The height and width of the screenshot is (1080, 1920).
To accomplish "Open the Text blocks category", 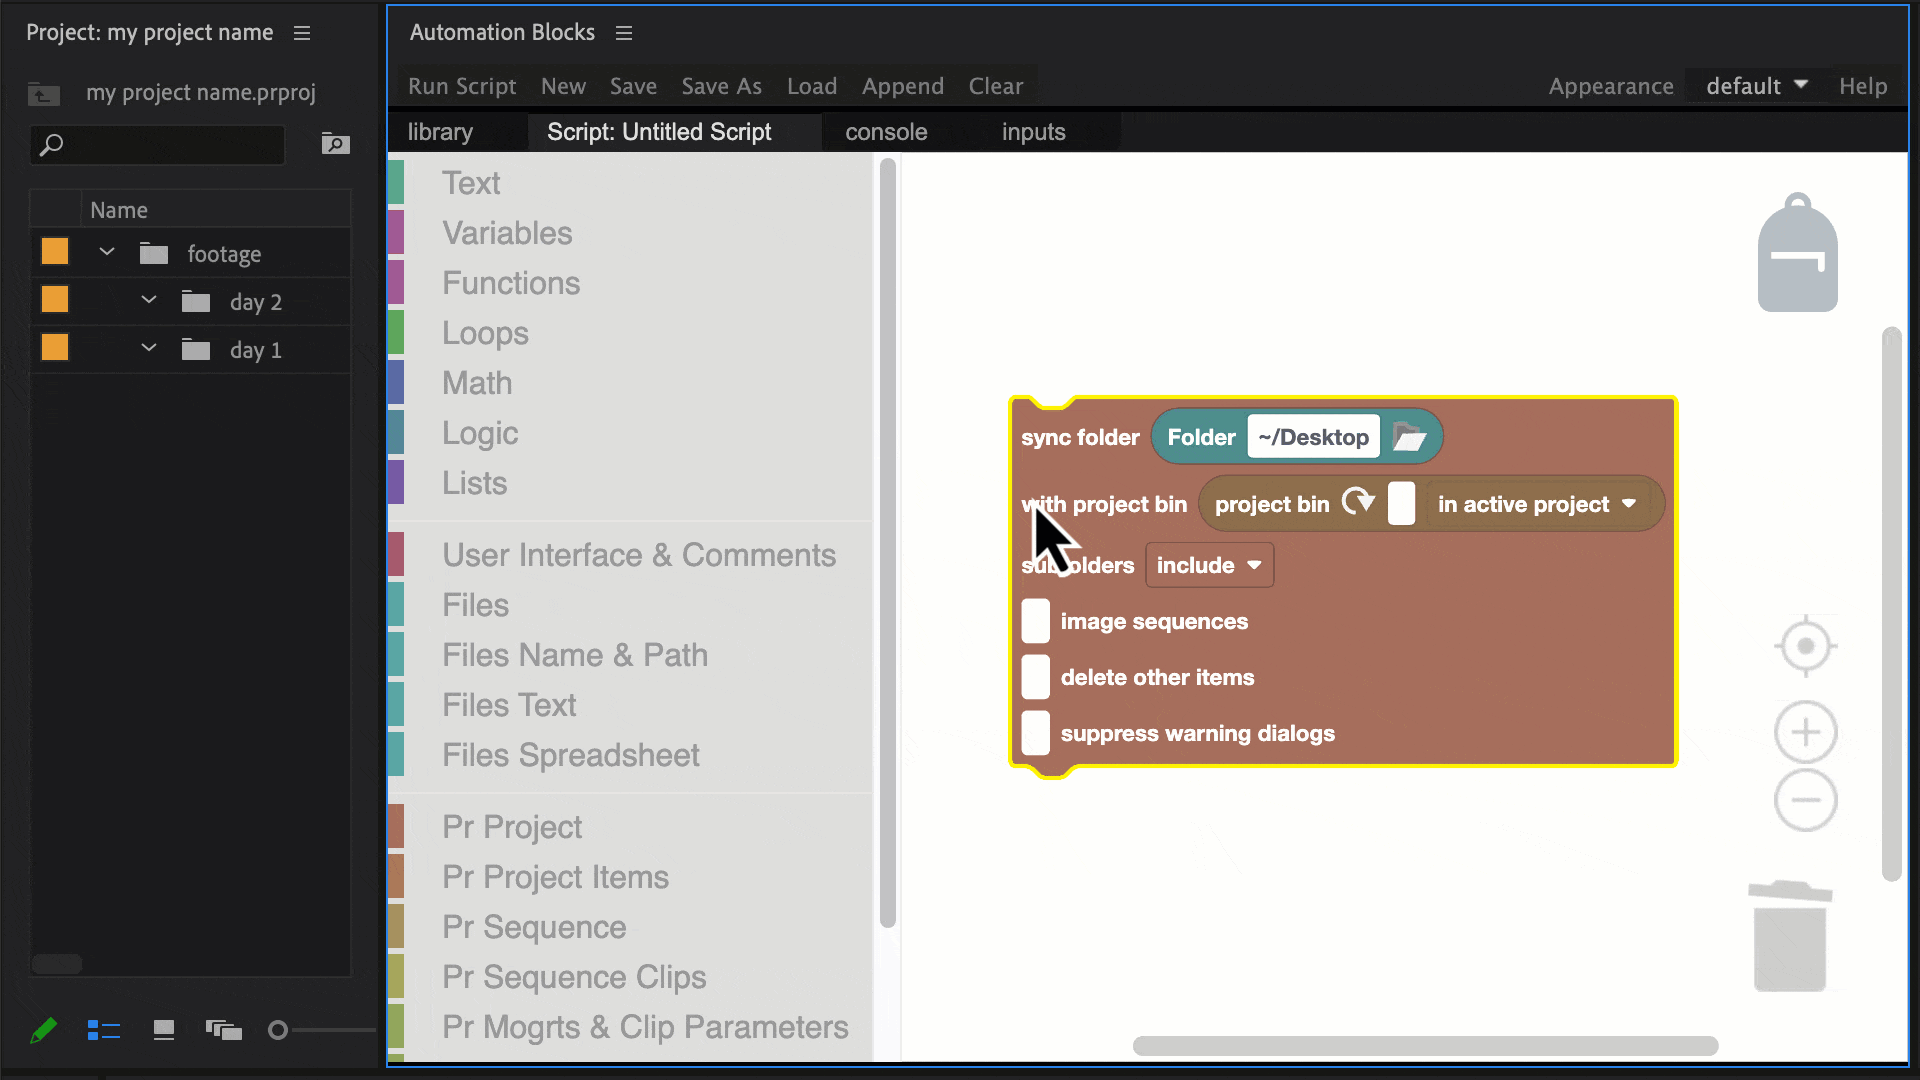I will pos(471,183).
